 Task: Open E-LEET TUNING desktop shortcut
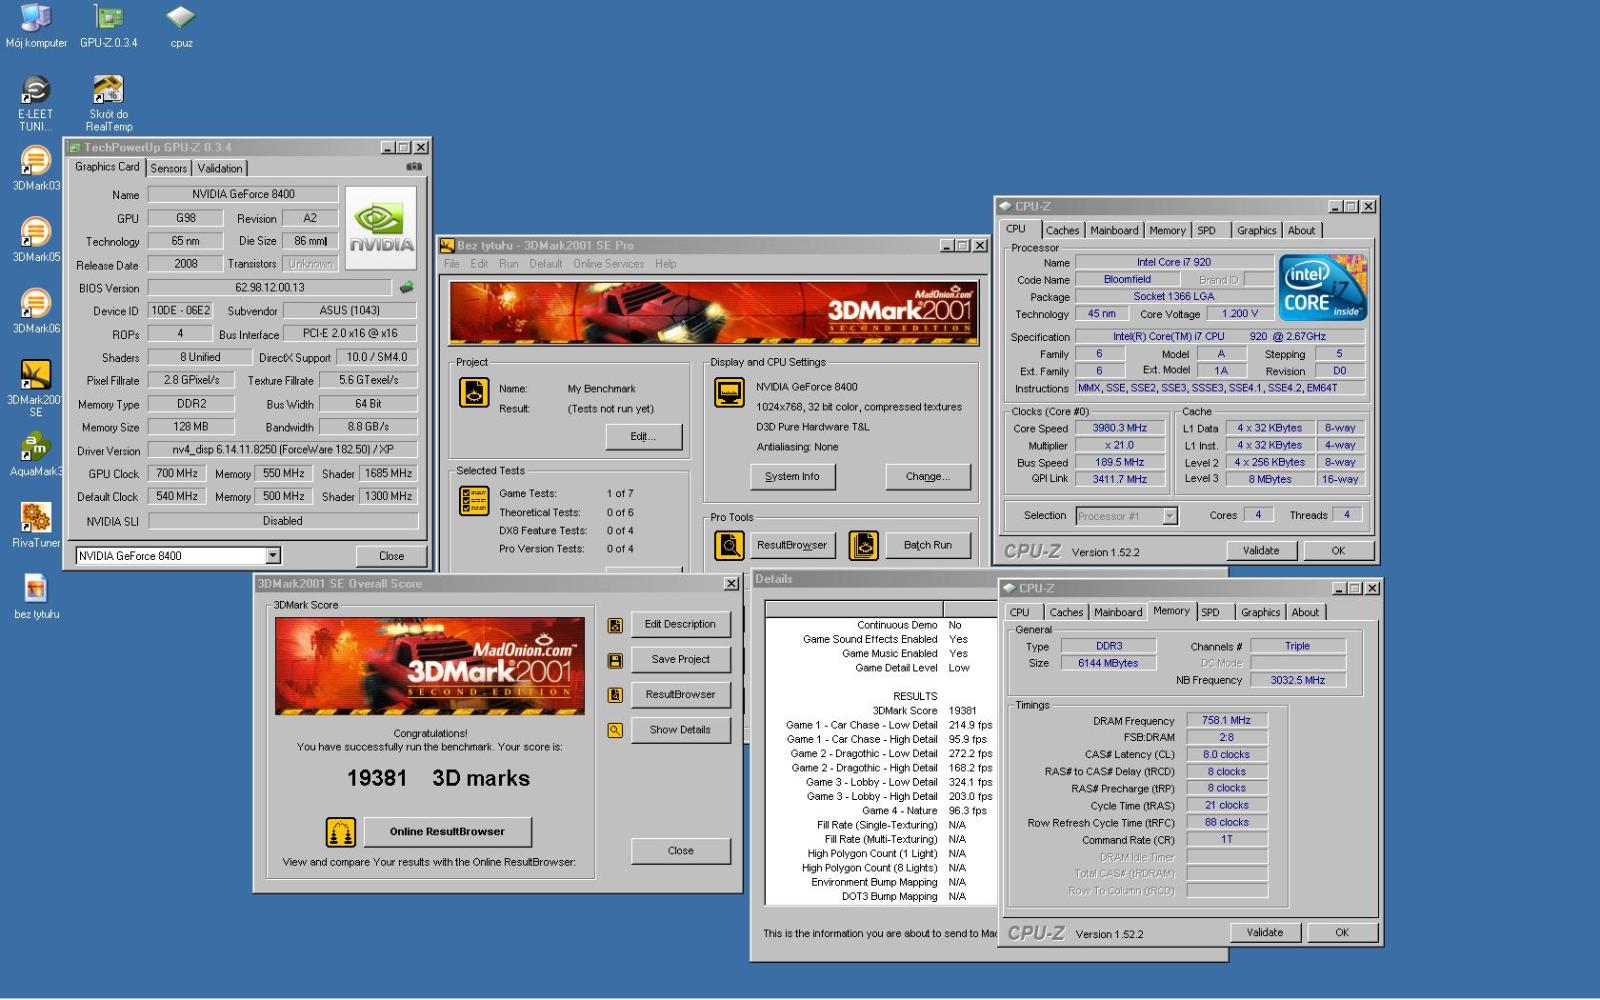[36, 103]
